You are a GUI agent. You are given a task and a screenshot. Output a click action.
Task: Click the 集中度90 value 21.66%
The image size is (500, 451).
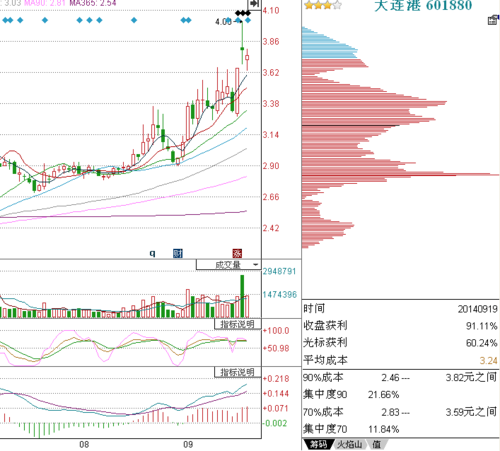pyautogui.click(x=384, y=395)
